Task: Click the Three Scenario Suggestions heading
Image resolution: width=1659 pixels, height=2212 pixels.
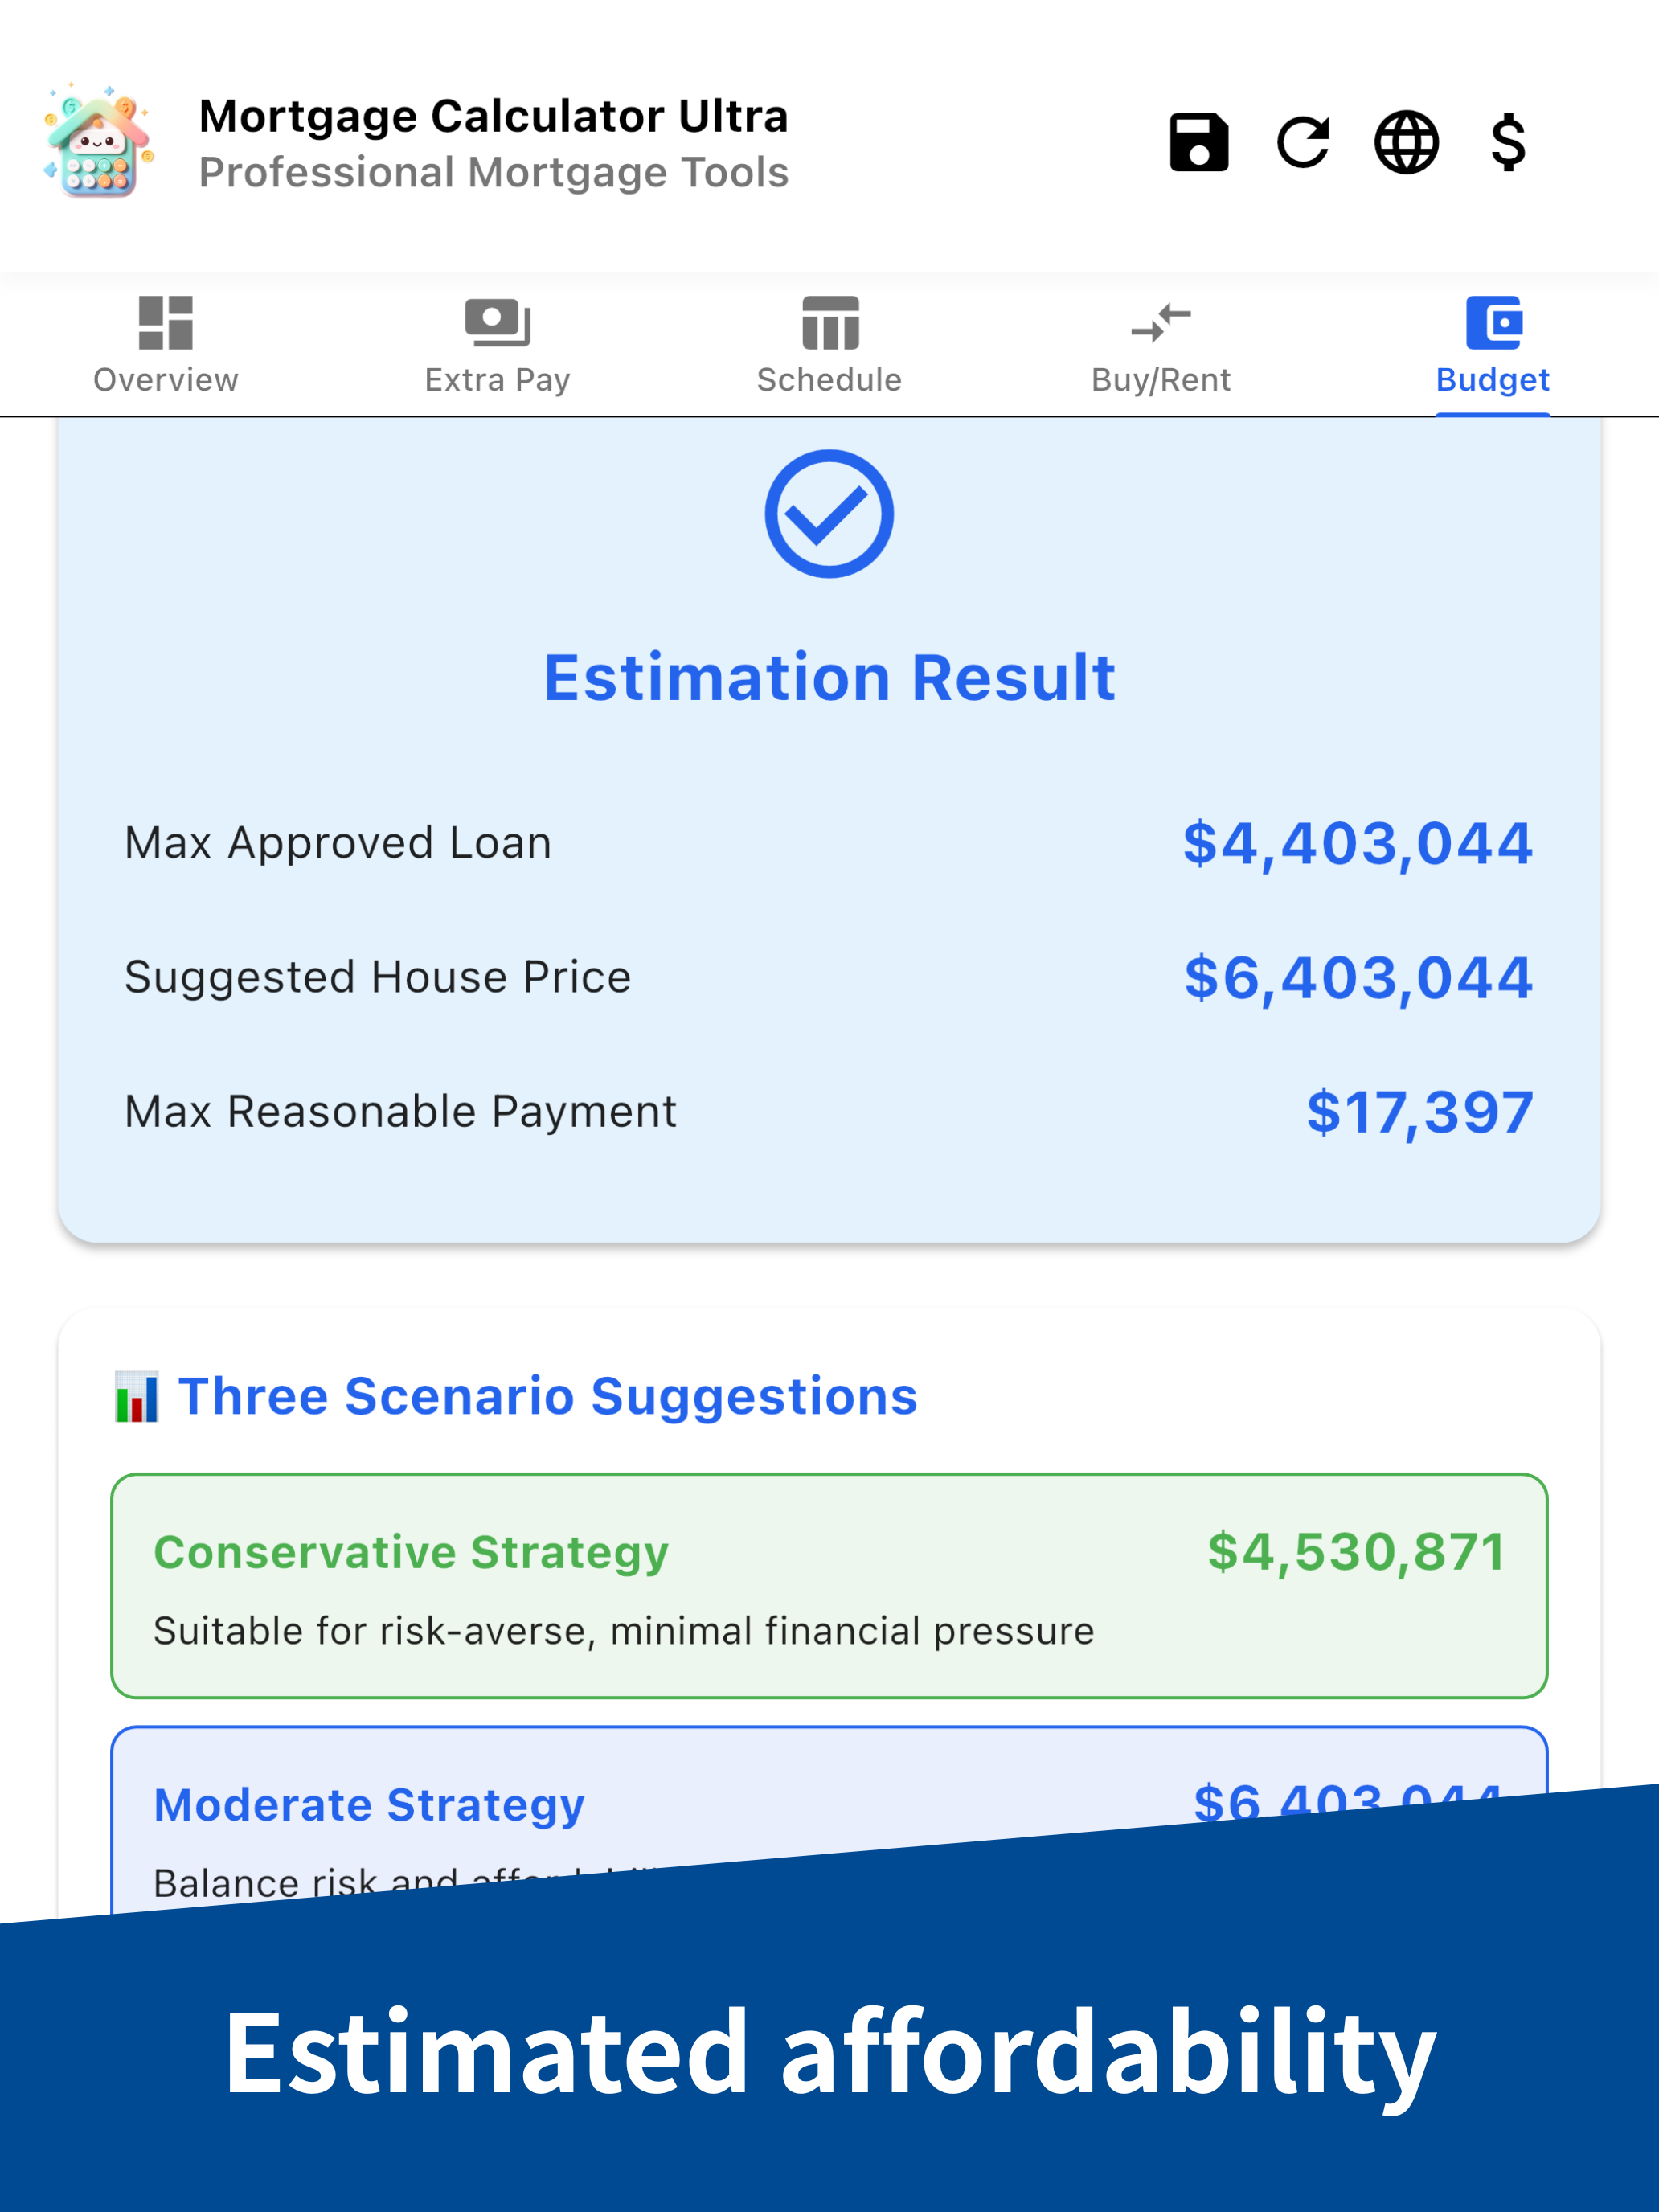Action: pyautogui.click(x=548, y=1396)
